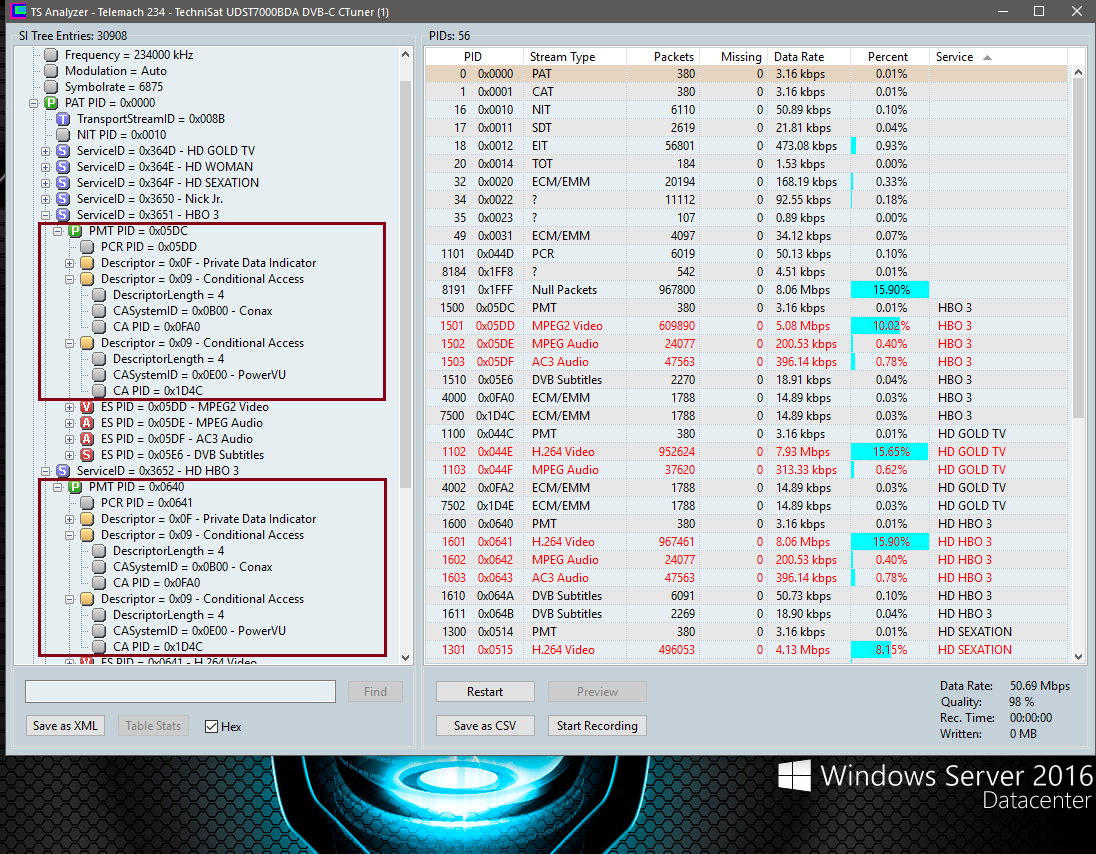The image size is (1096, 854).
Task: Toggle the Hex checkbox
Action: pyautogui.click(x=211, y=727)
